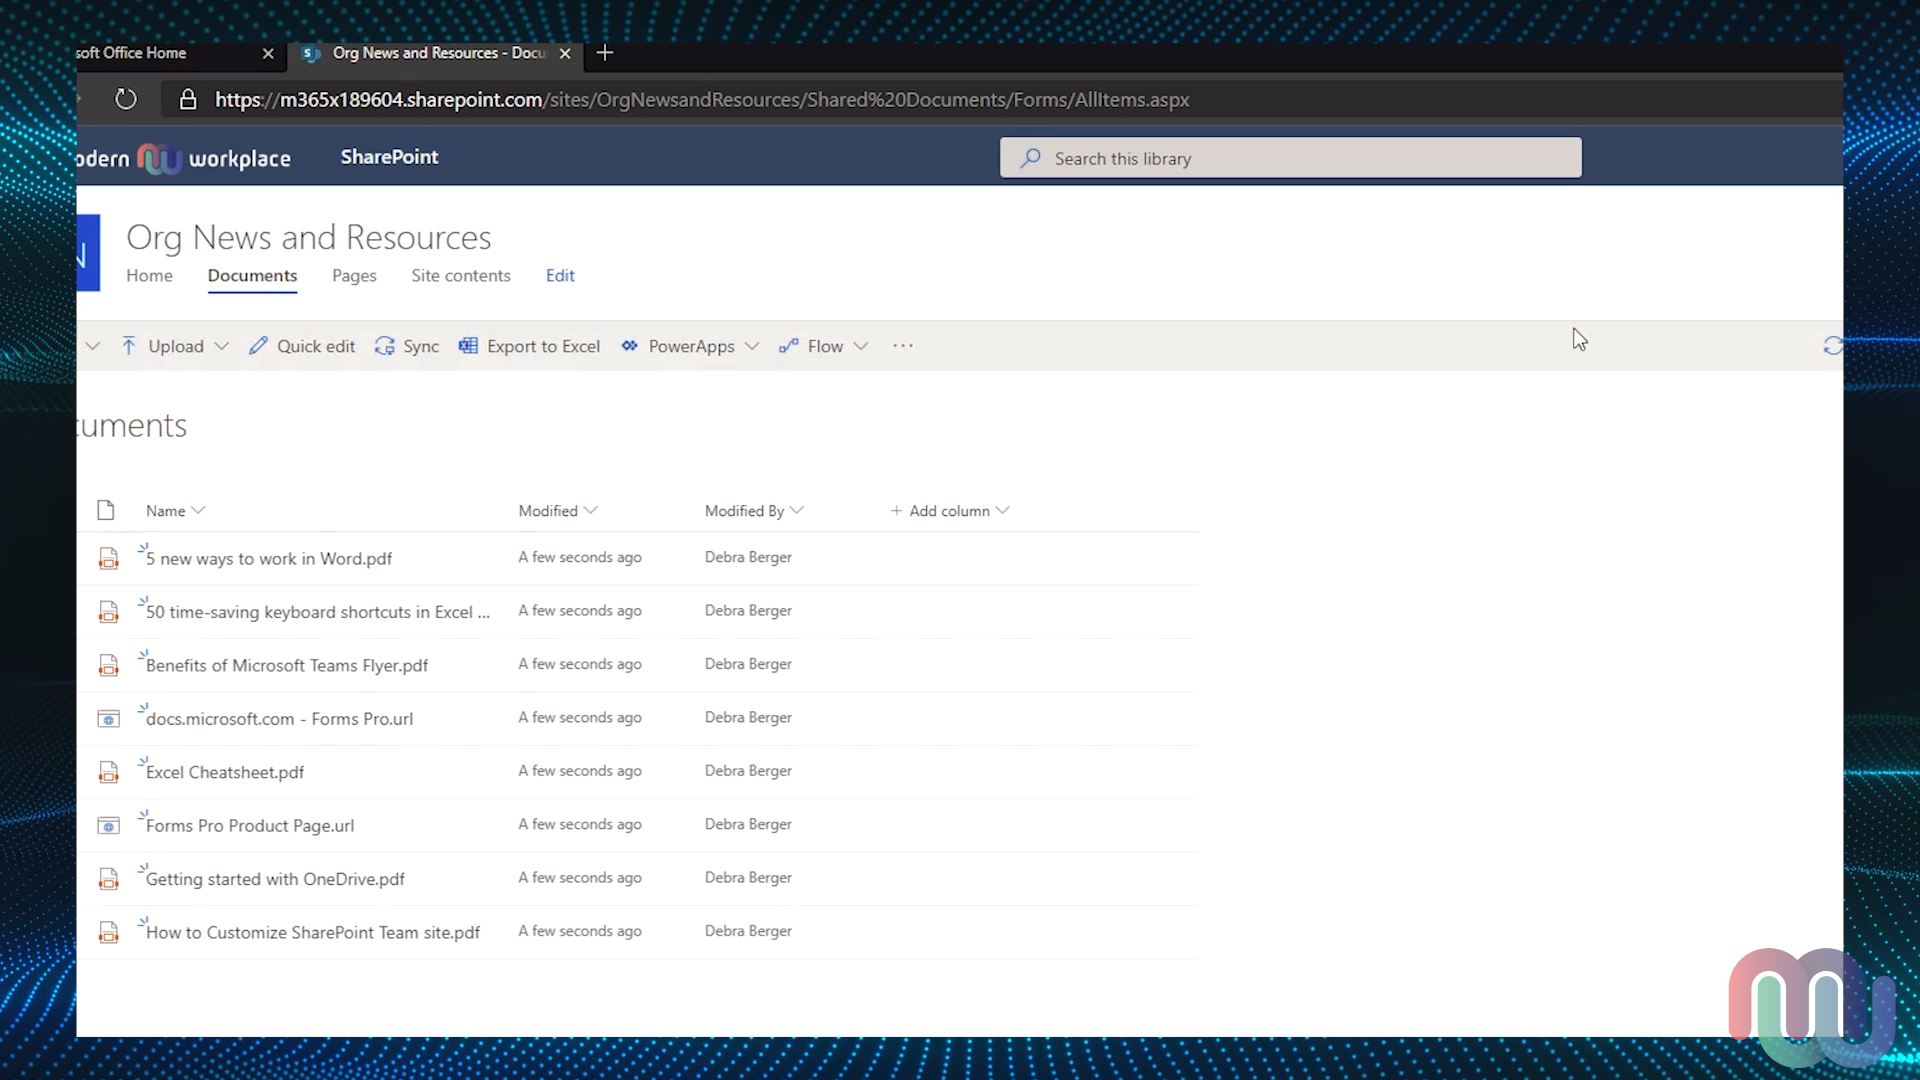Expand the Flow dropdown chevron
The image size is (1920, 1080).
click(861, 346)
